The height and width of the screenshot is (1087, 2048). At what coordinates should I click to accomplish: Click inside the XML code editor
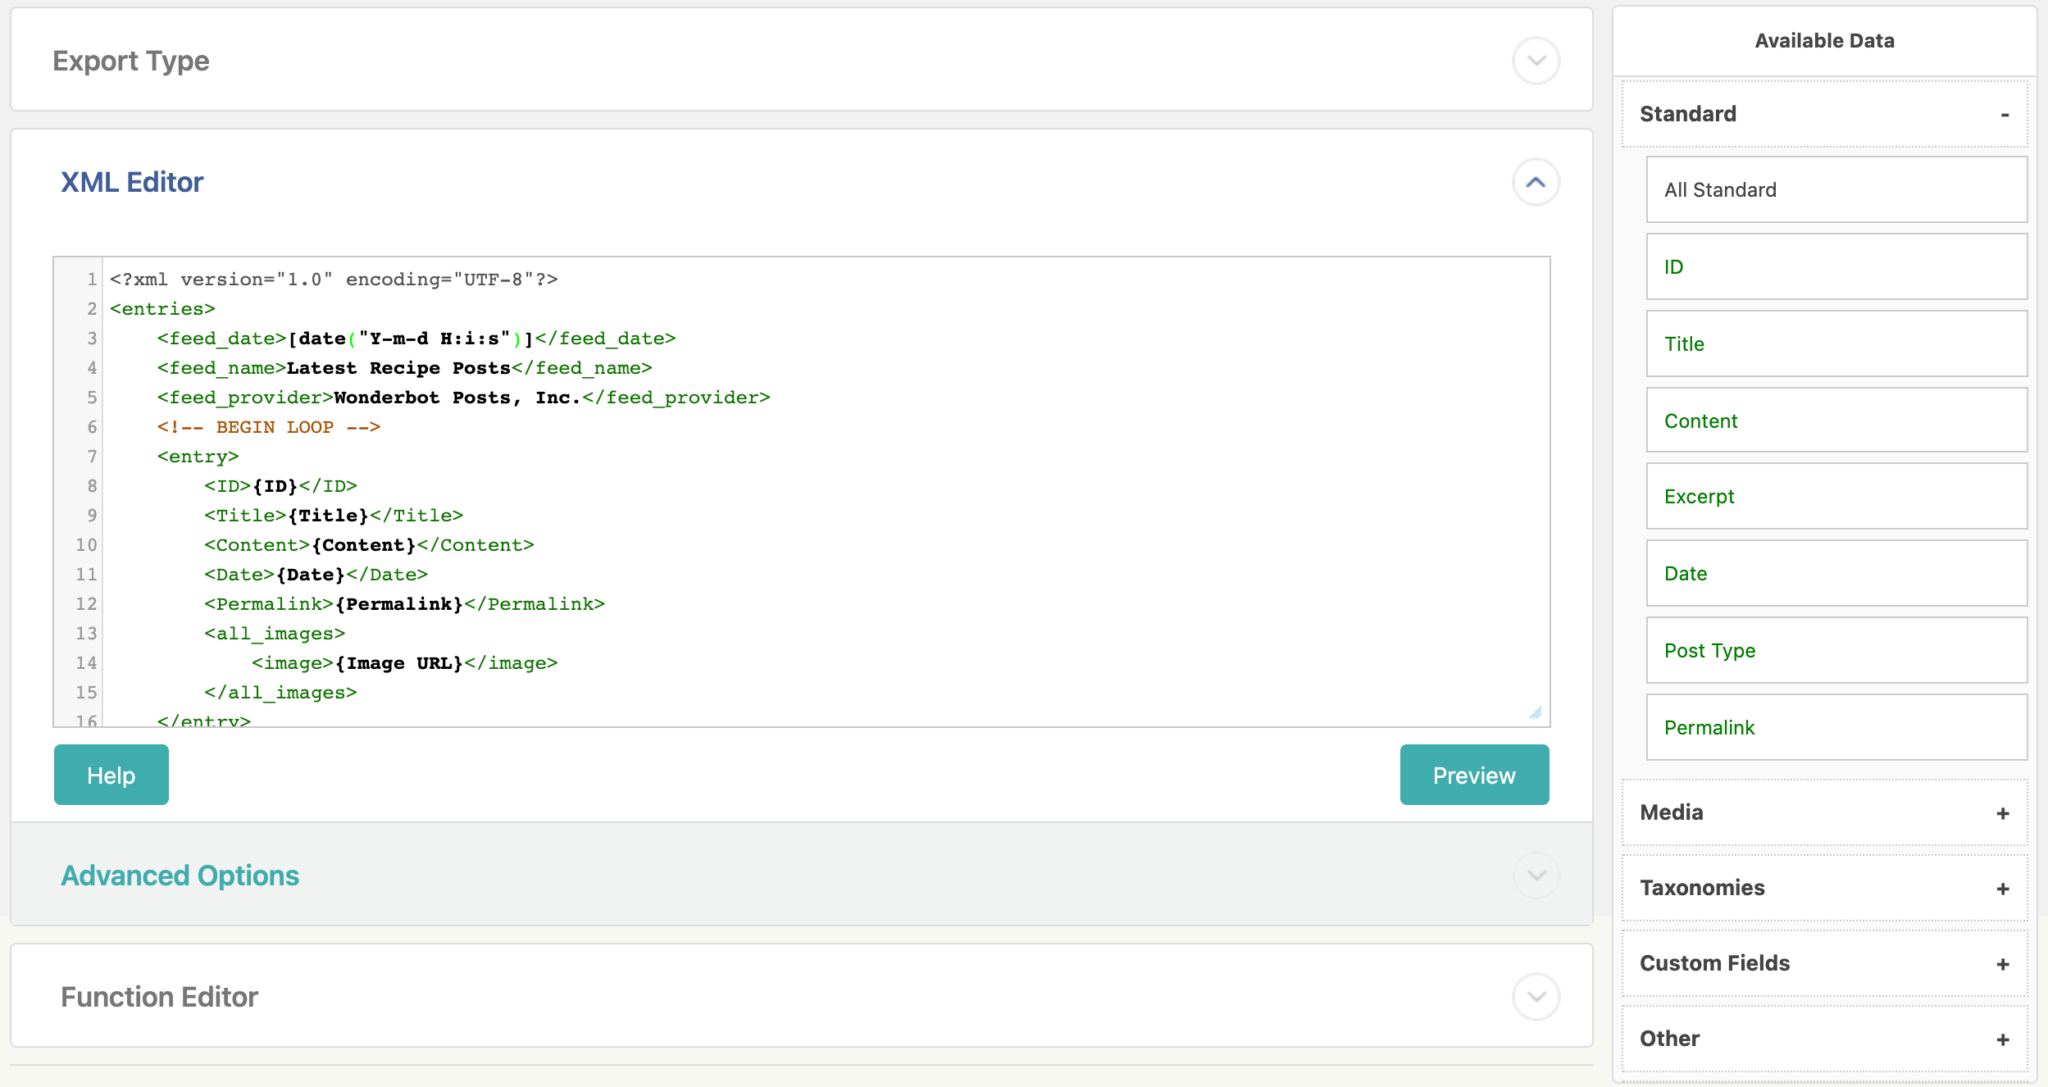click(800, 490)
